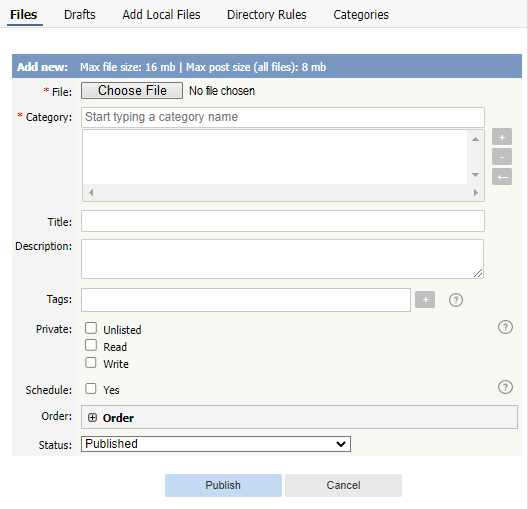The width and height of the screenshot is (528, 509).
Task: Click the plus icon beside category list
Action: coord(502,137)
